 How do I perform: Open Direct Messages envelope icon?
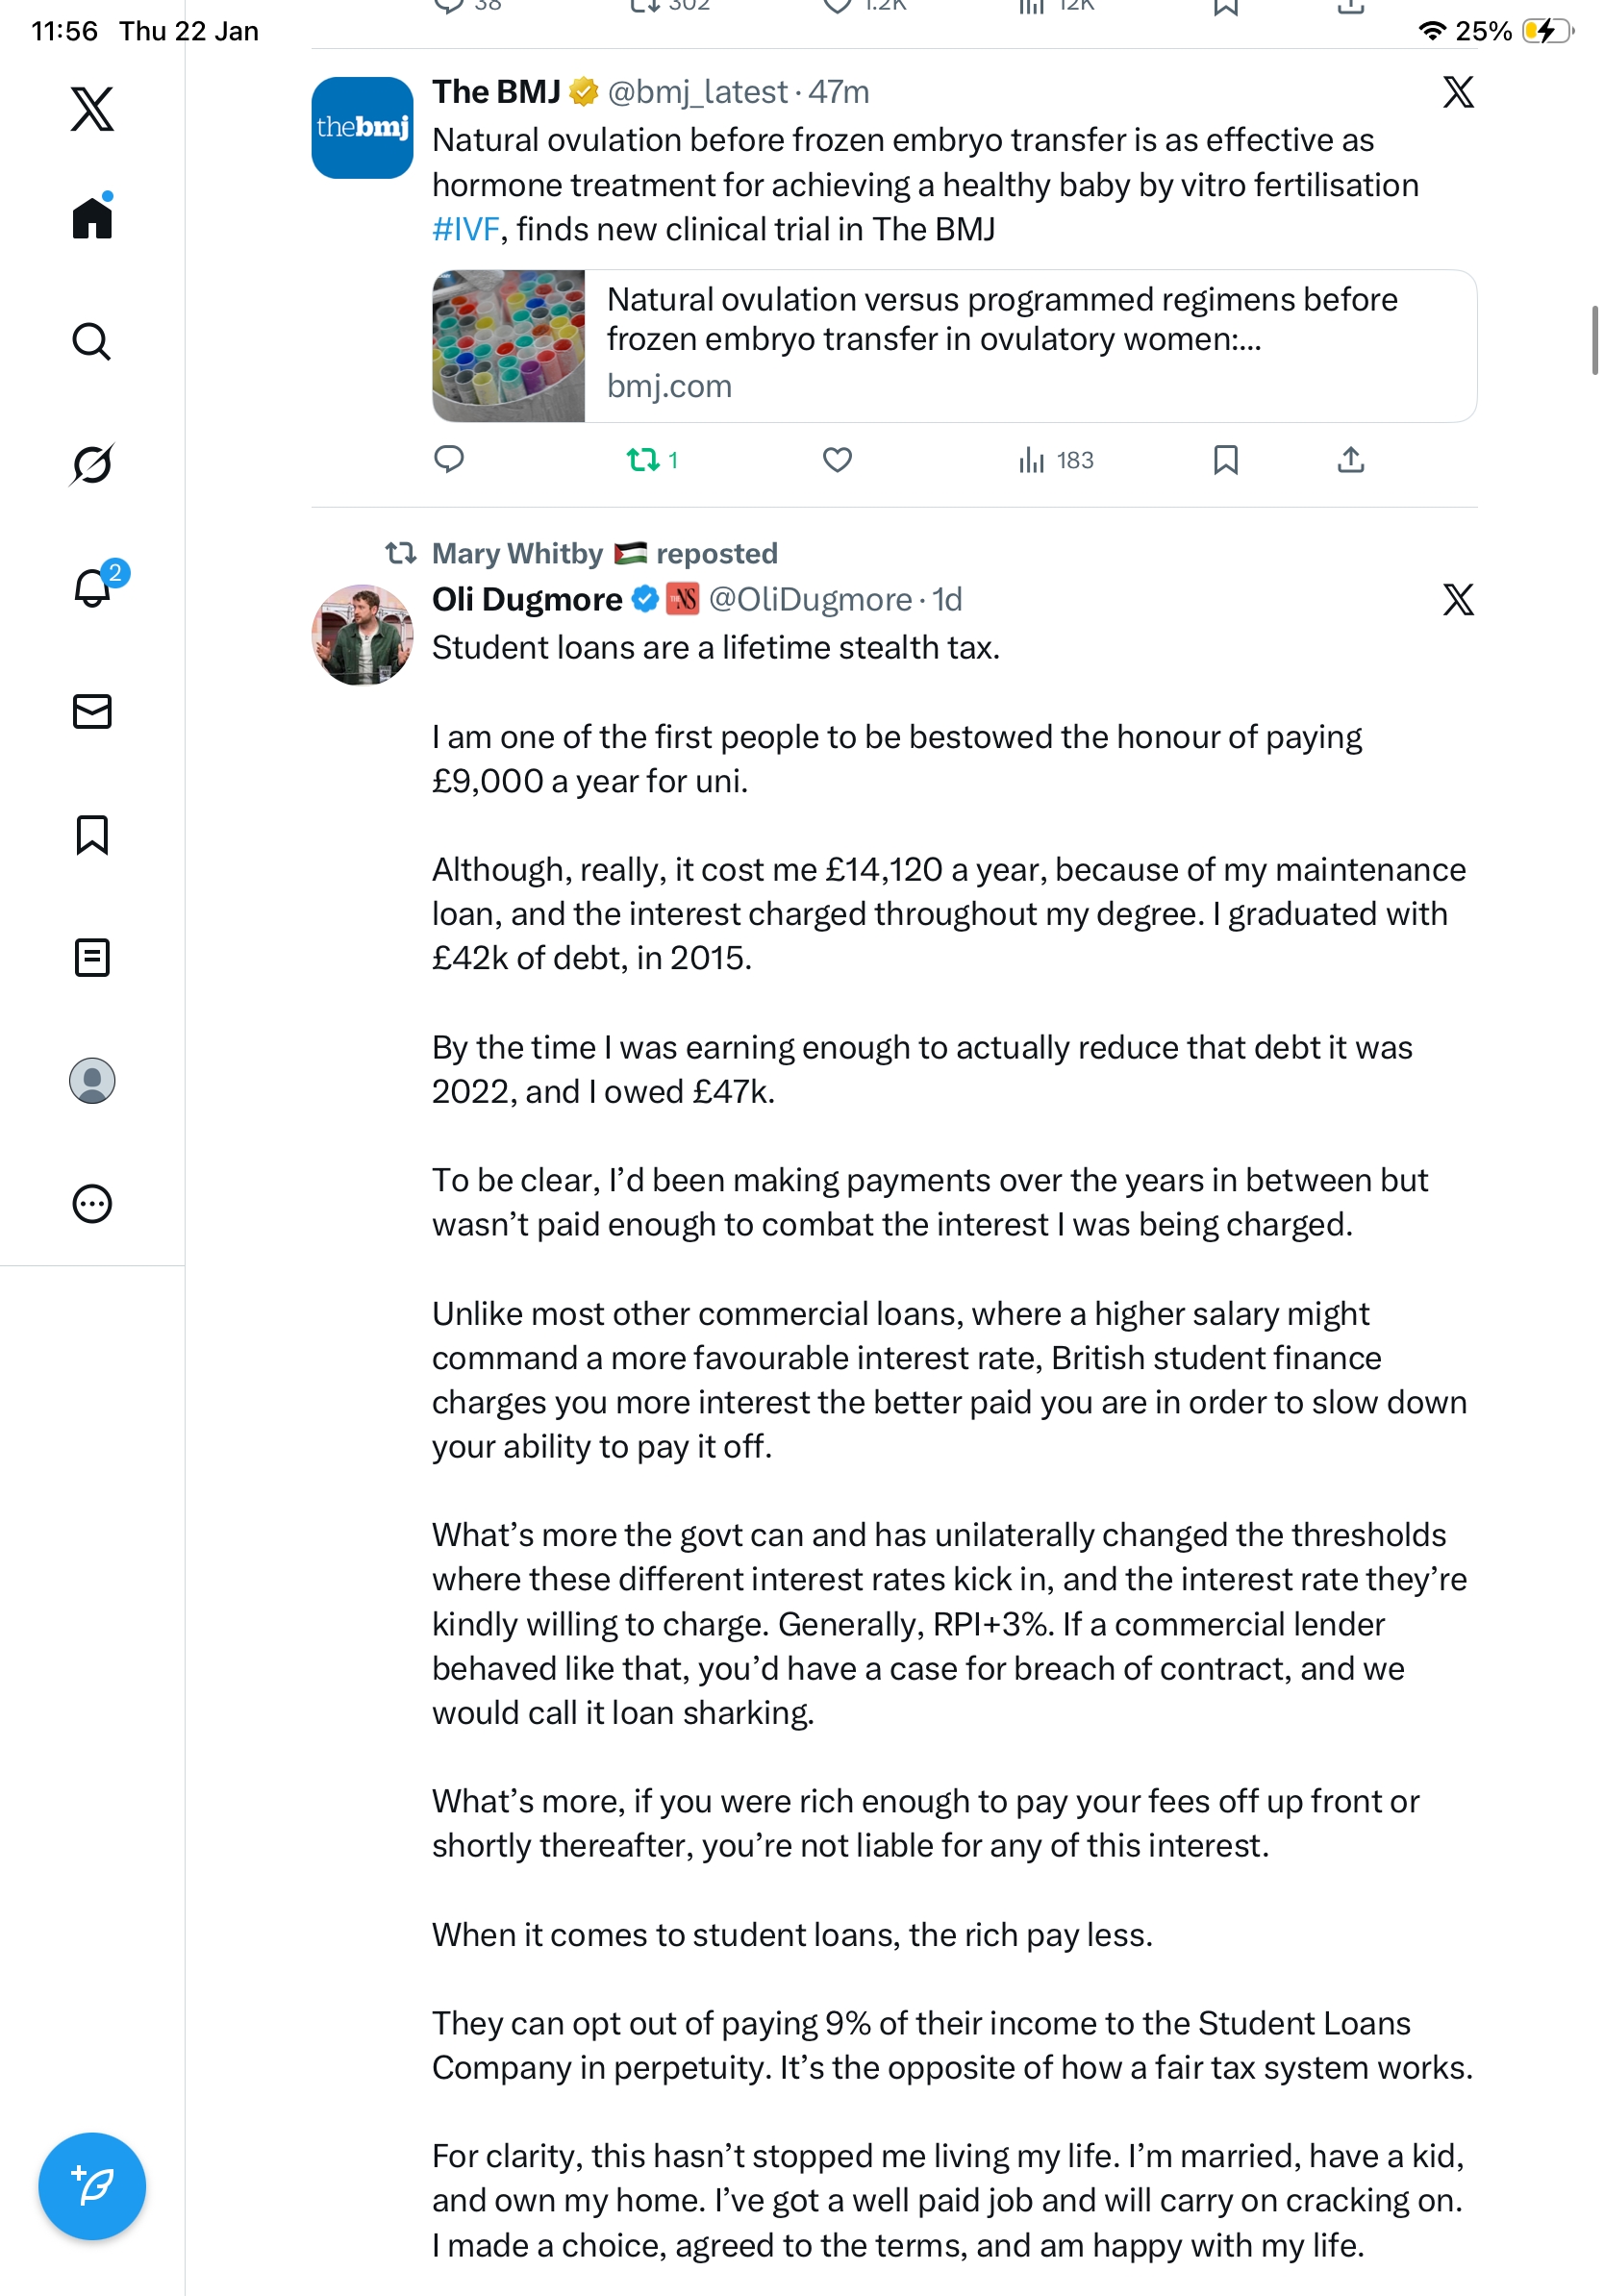click(x=92, y=711)
